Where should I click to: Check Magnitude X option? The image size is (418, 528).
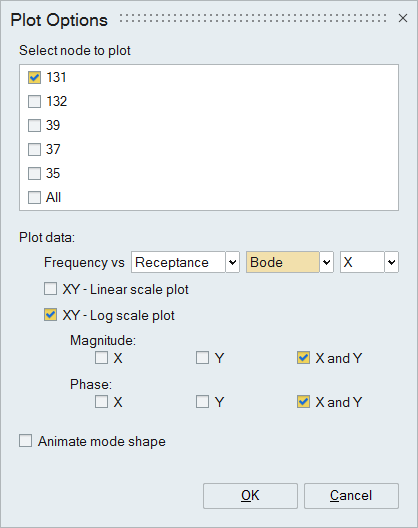click(101, 358)
